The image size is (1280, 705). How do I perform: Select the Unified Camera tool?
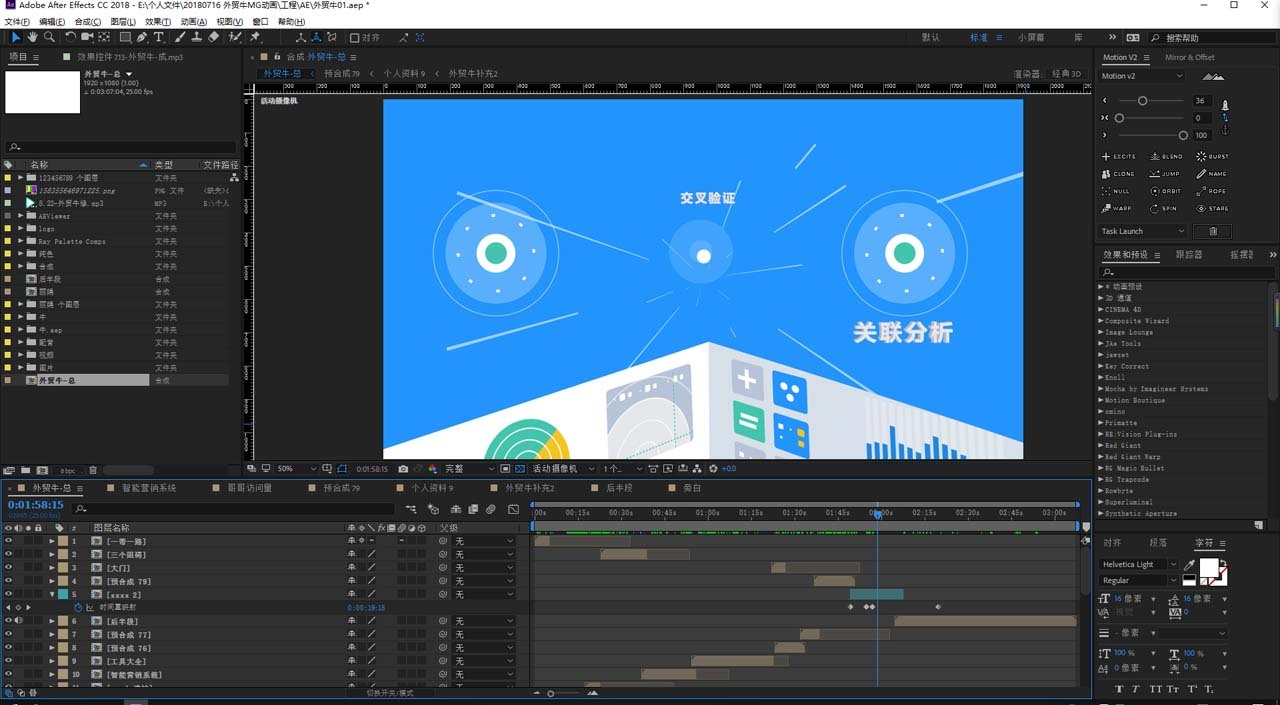(x=87, y=37)
